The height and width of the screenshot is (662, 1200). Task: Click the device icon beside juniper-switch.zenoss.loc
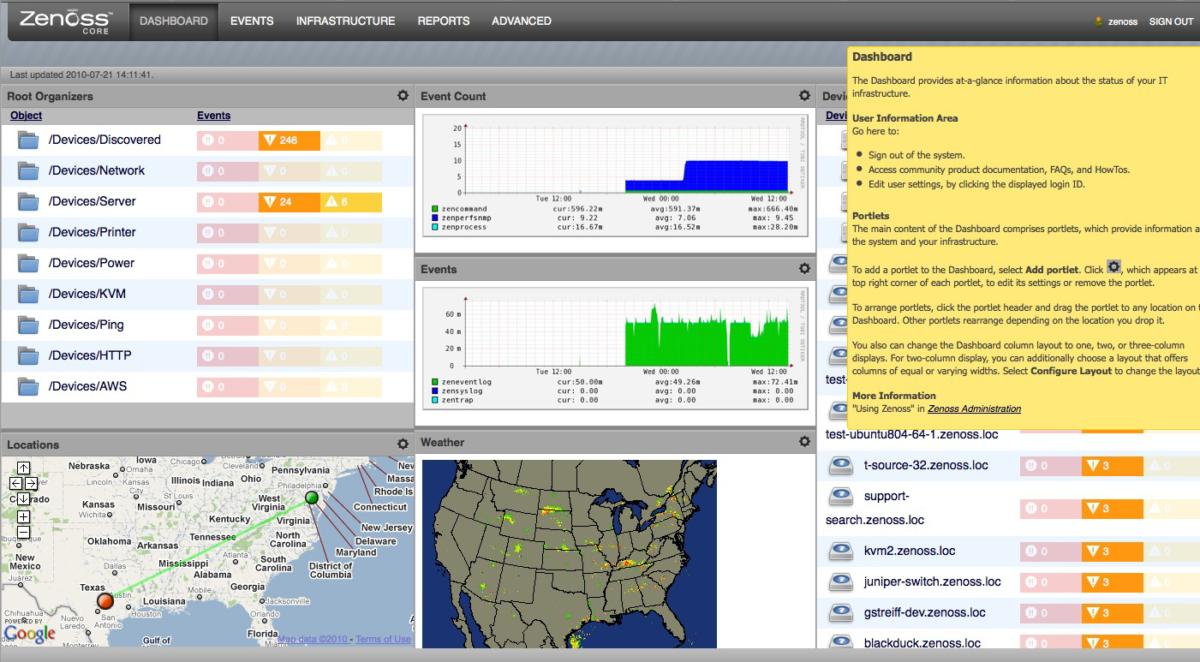842,582
